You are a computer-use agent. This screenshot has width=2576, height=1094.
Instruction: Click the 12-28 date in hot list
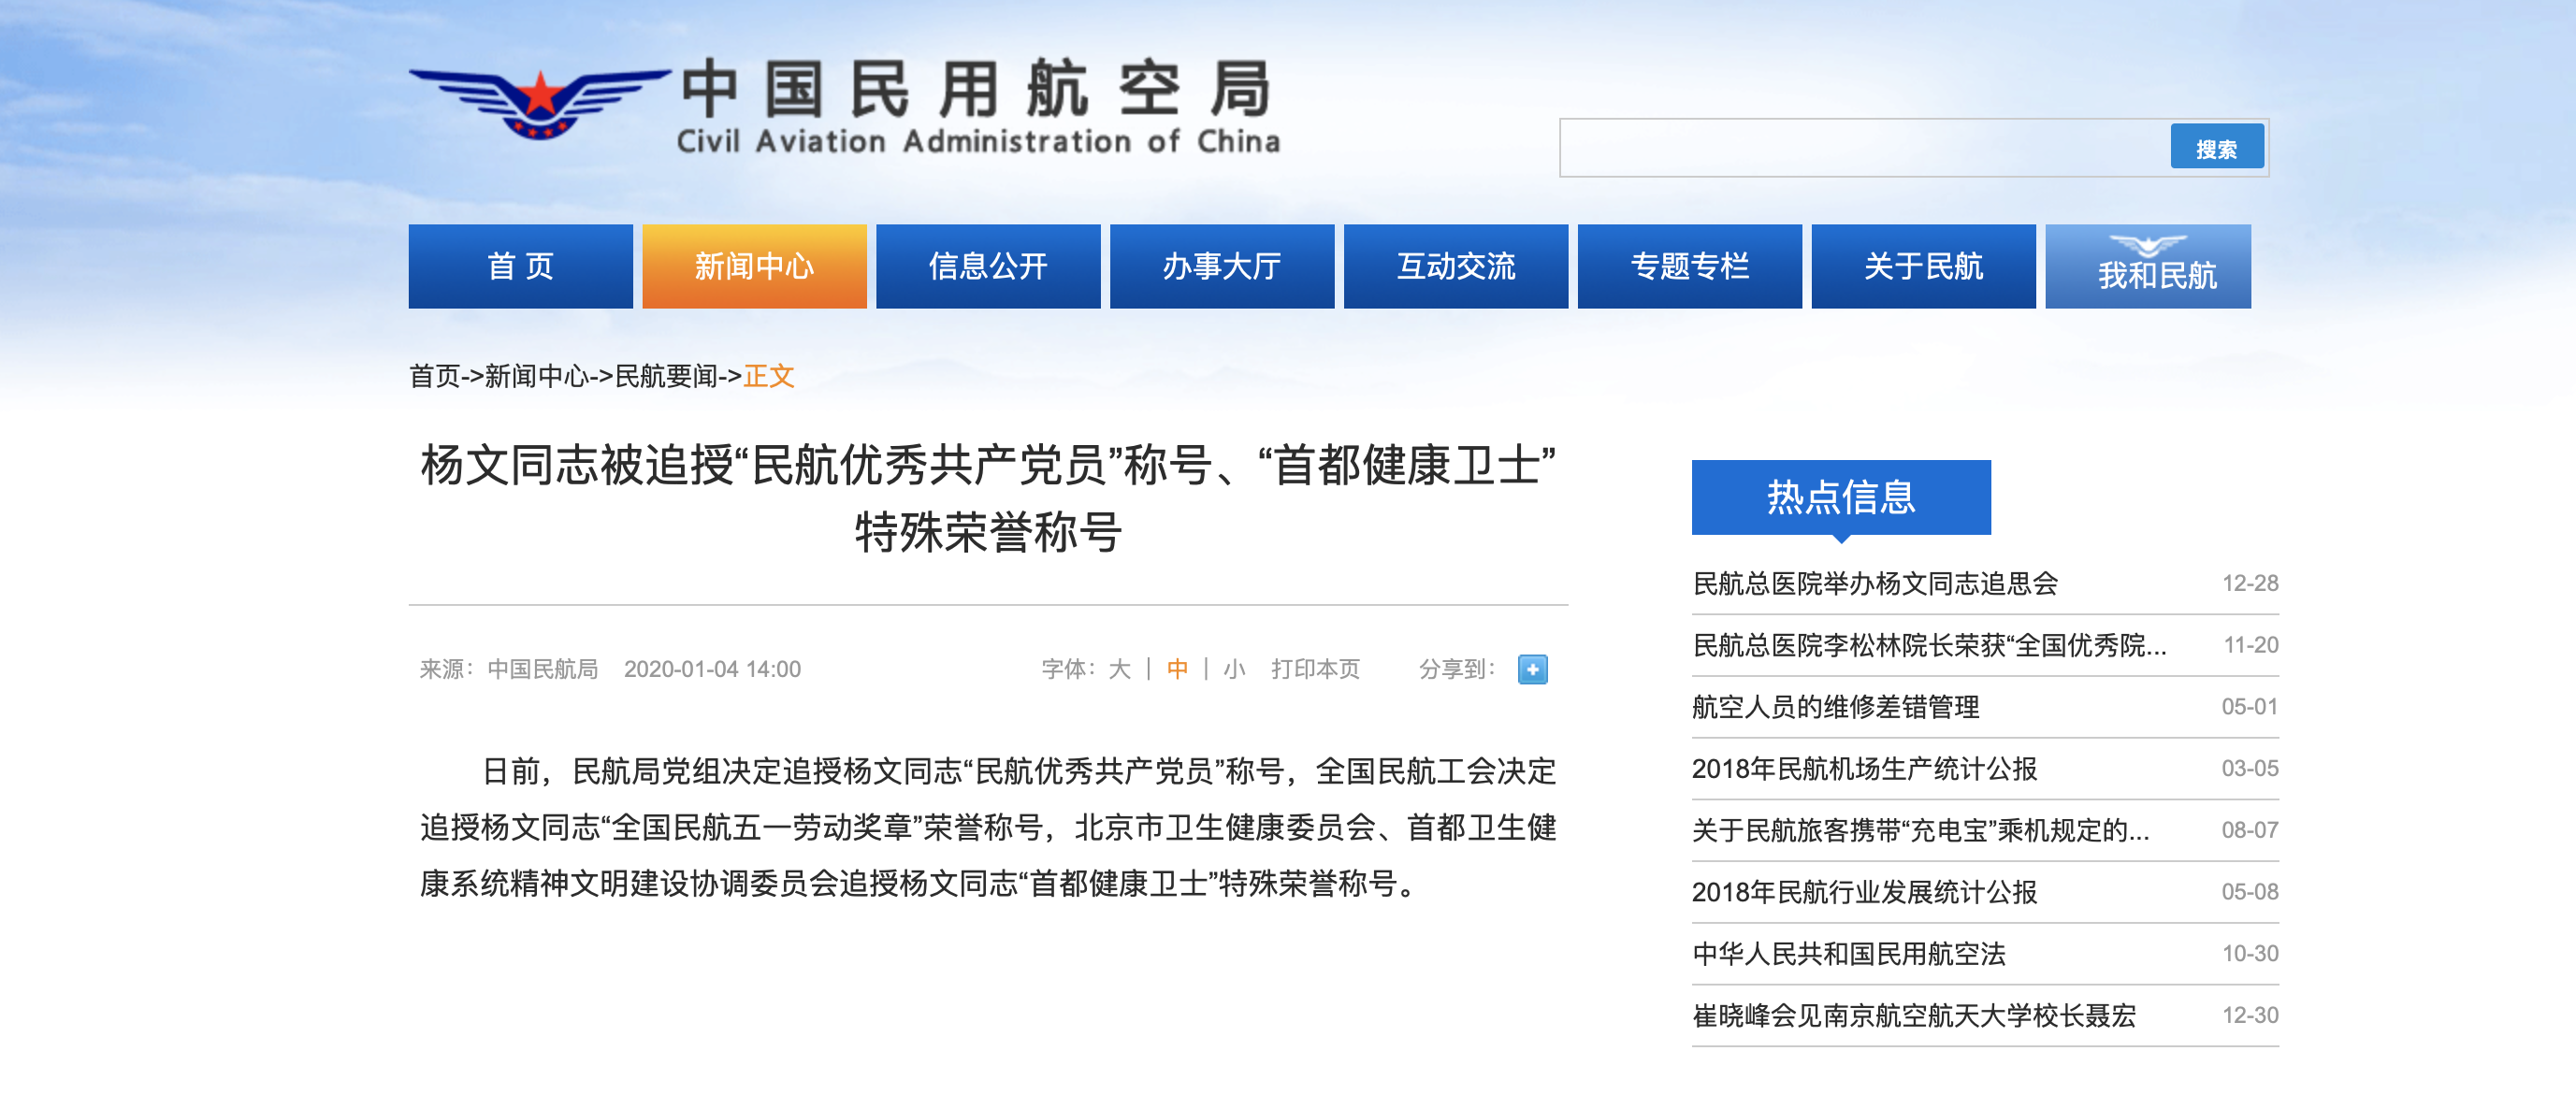(x=2250, y=583)
